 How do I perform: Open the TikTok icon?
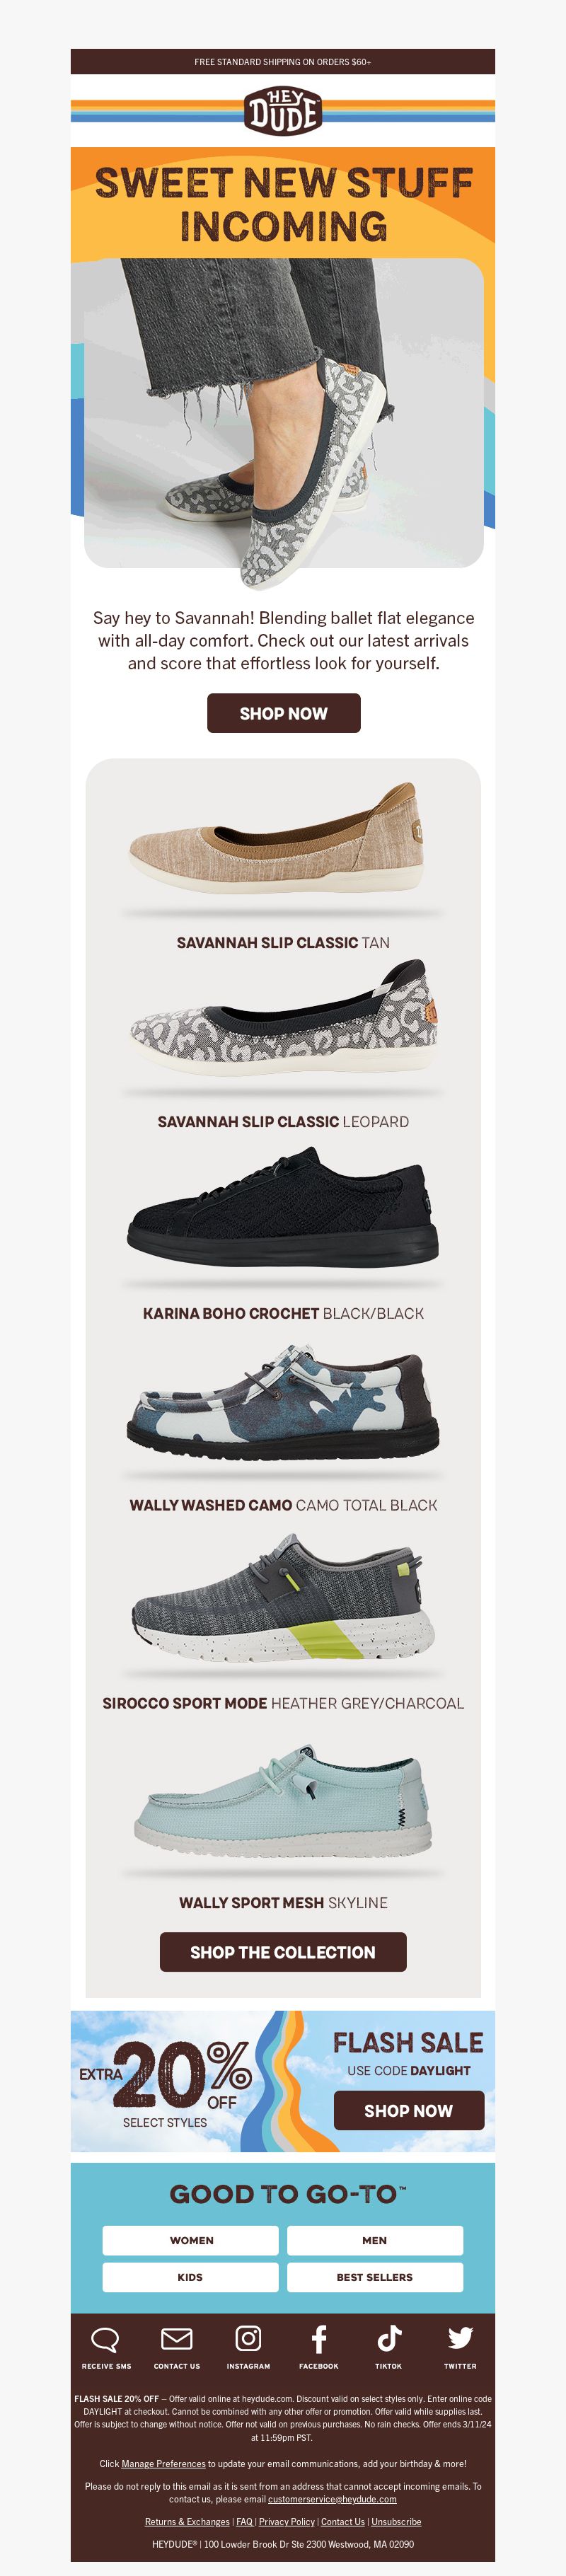click(x=389, y=2338)
